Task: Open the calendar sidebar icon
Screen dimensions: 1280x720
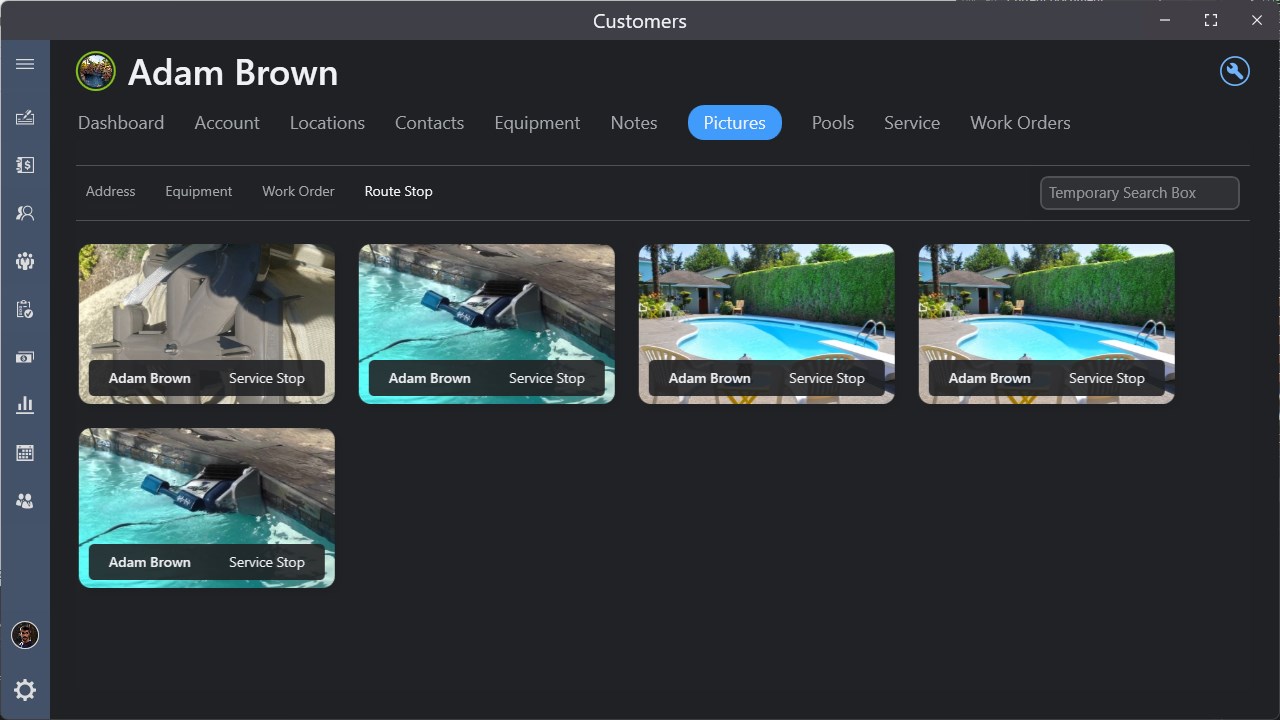Action: click(x=25, y=453)
